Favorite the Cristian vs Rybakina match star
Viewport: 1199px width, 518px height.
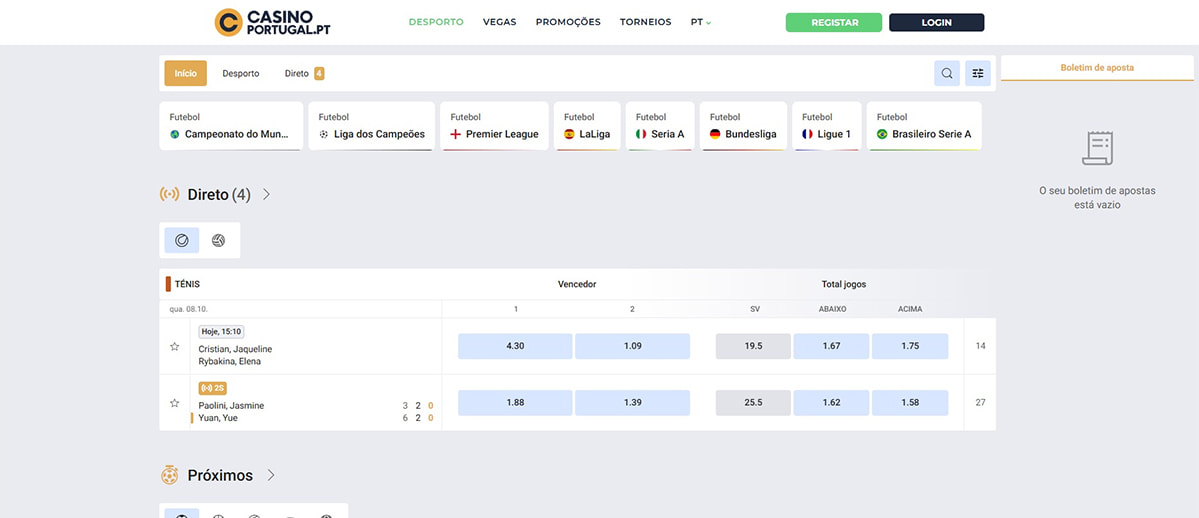coord(174,347)
